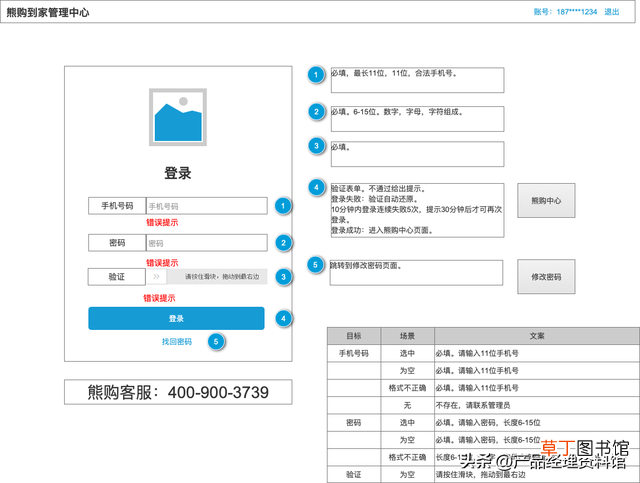This screenshot has width=640, height=483.
Task: Click the image placeholder logo
Action: (x=178, y=117)
